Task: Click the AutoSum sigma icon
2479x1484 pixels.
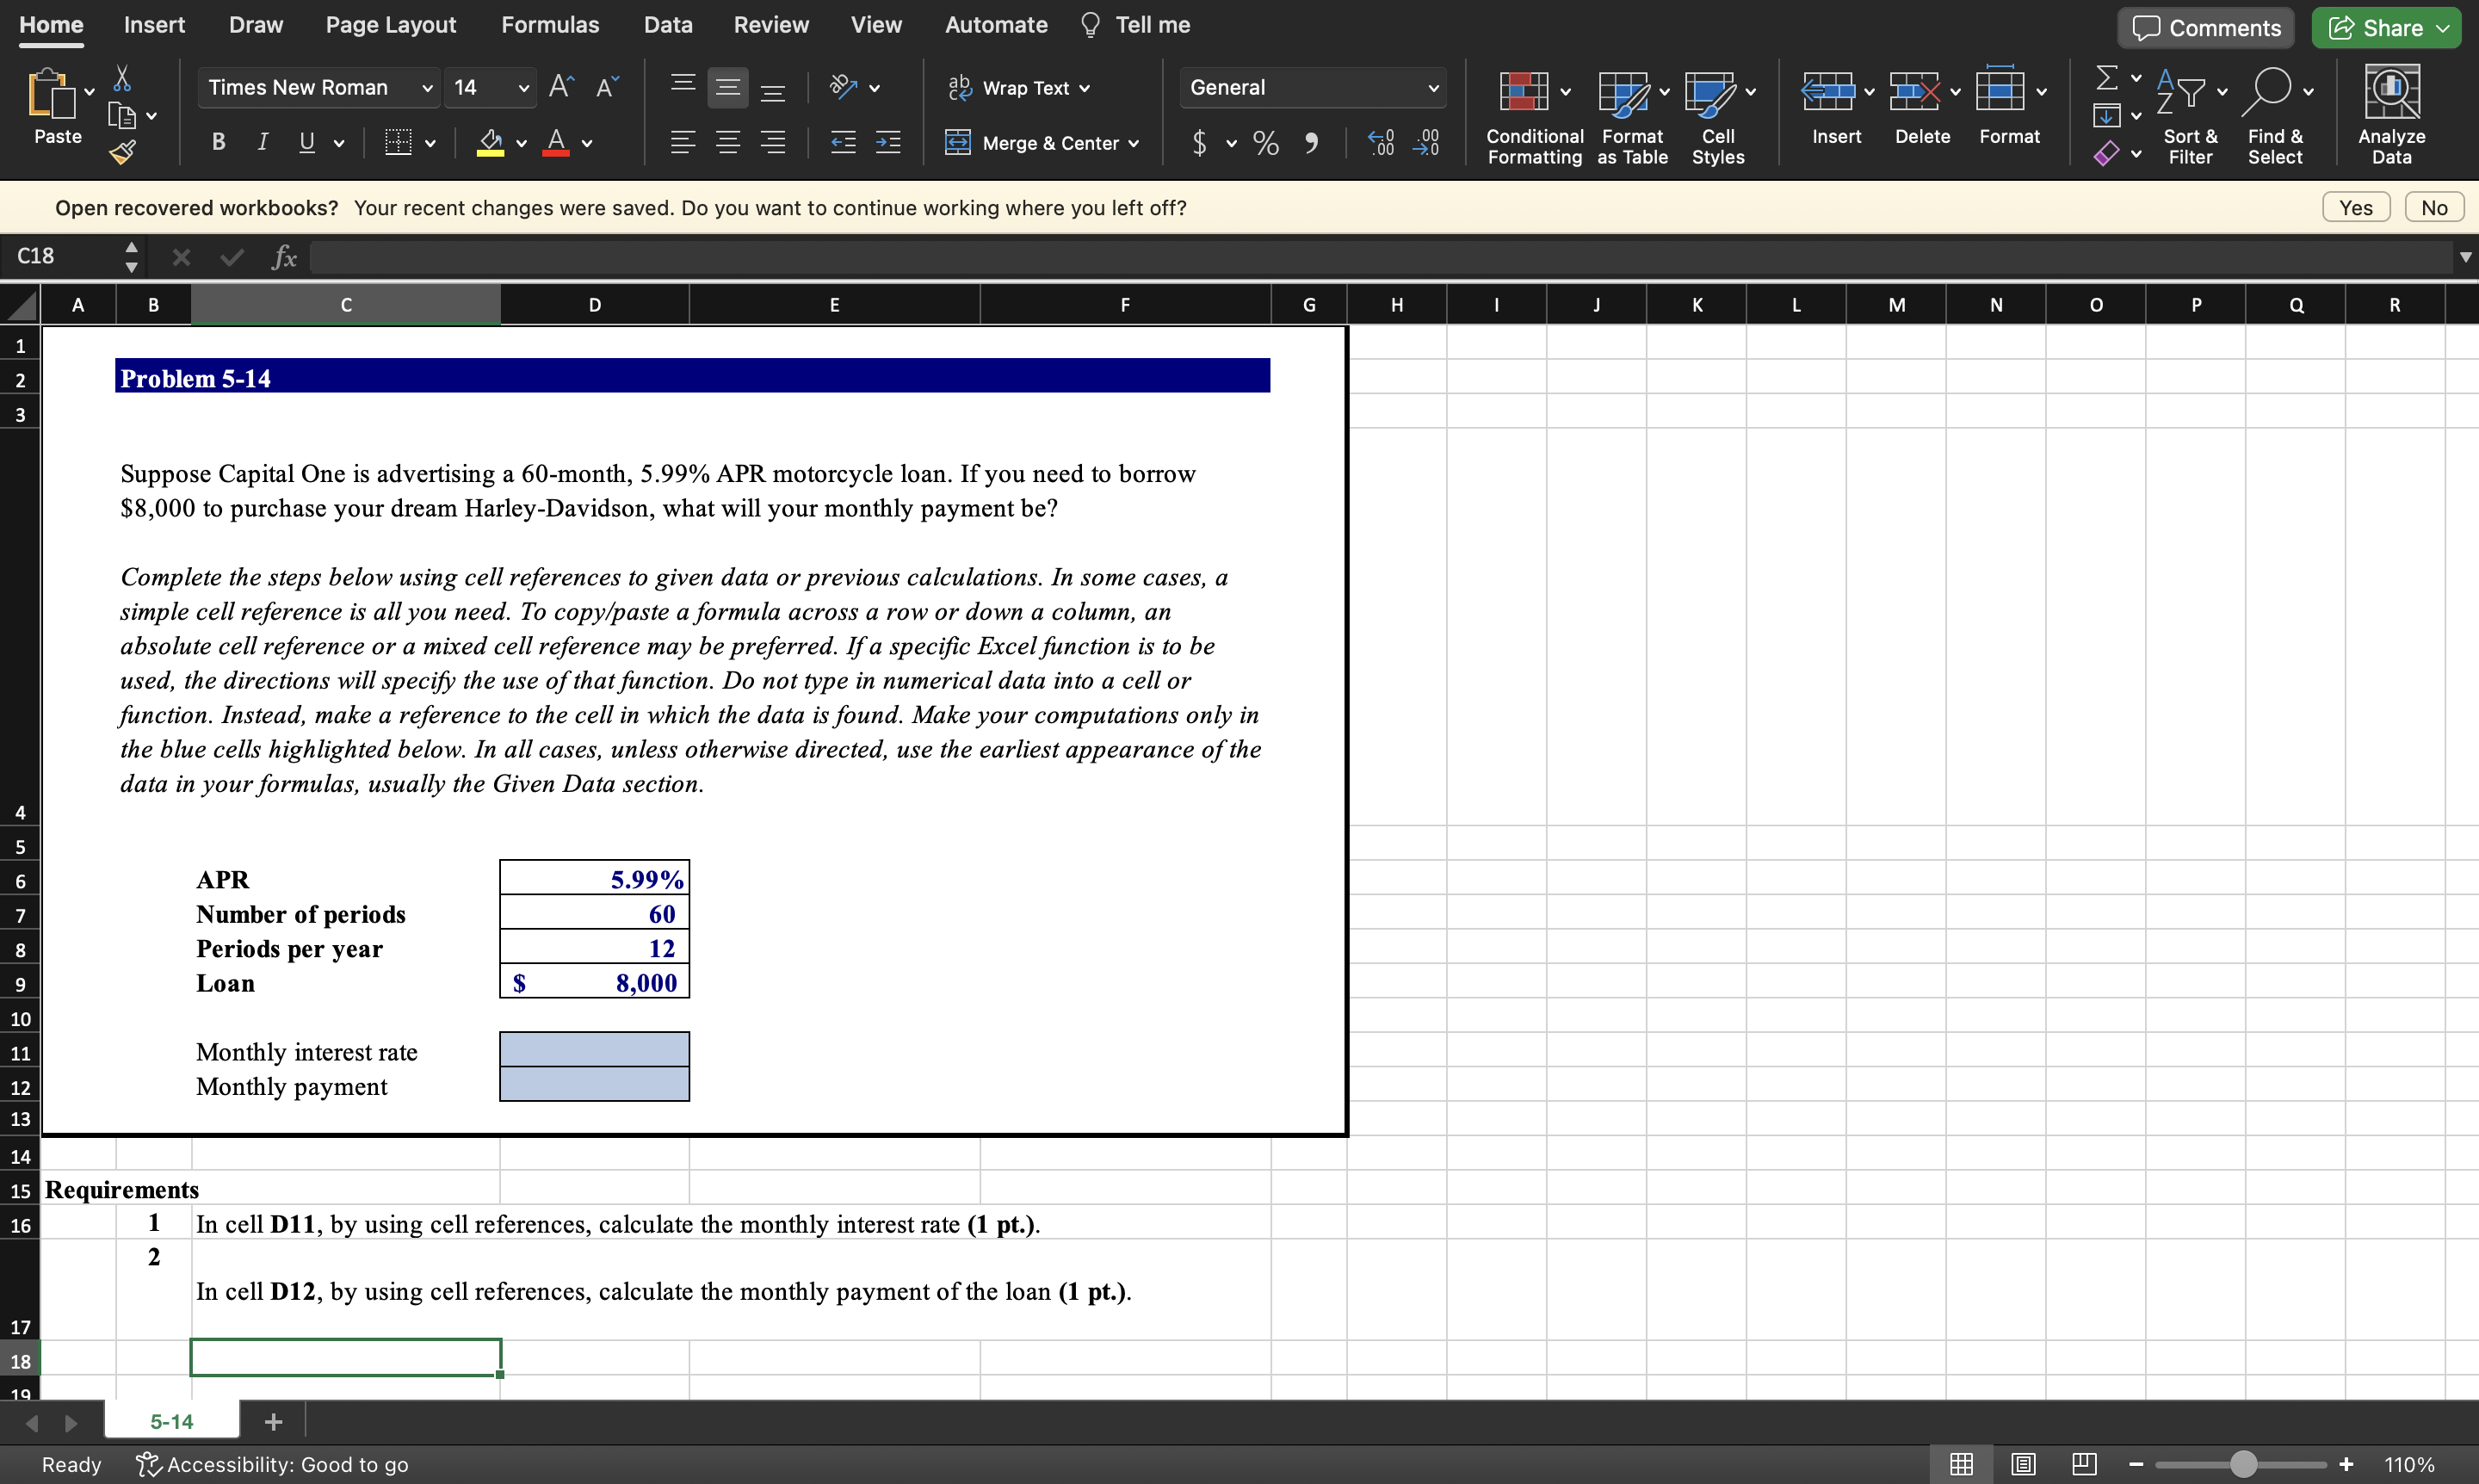Action: point(2106,77)
